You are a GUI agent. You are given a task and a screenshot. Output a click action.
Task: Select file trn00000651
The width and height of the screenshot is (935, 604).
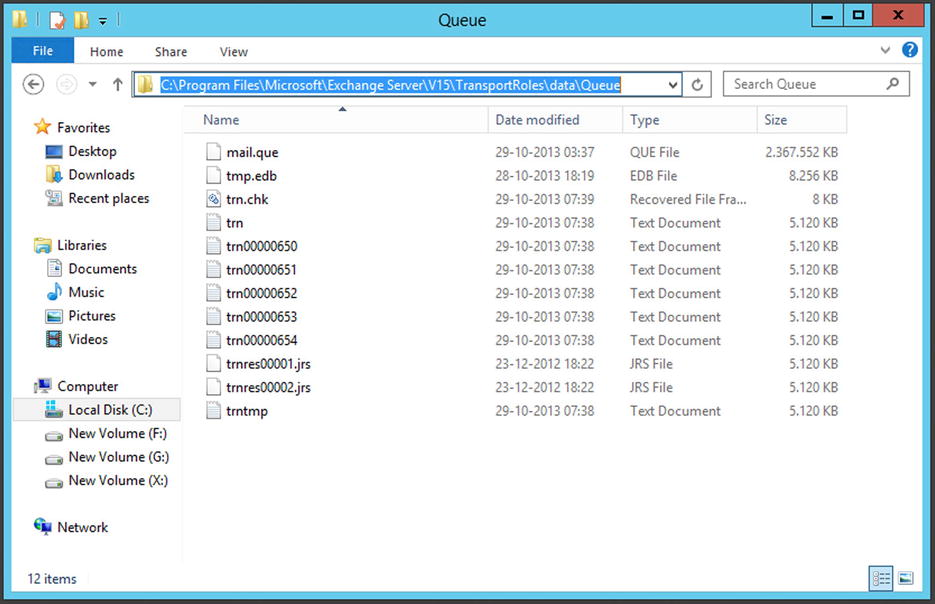pos(261,270)
